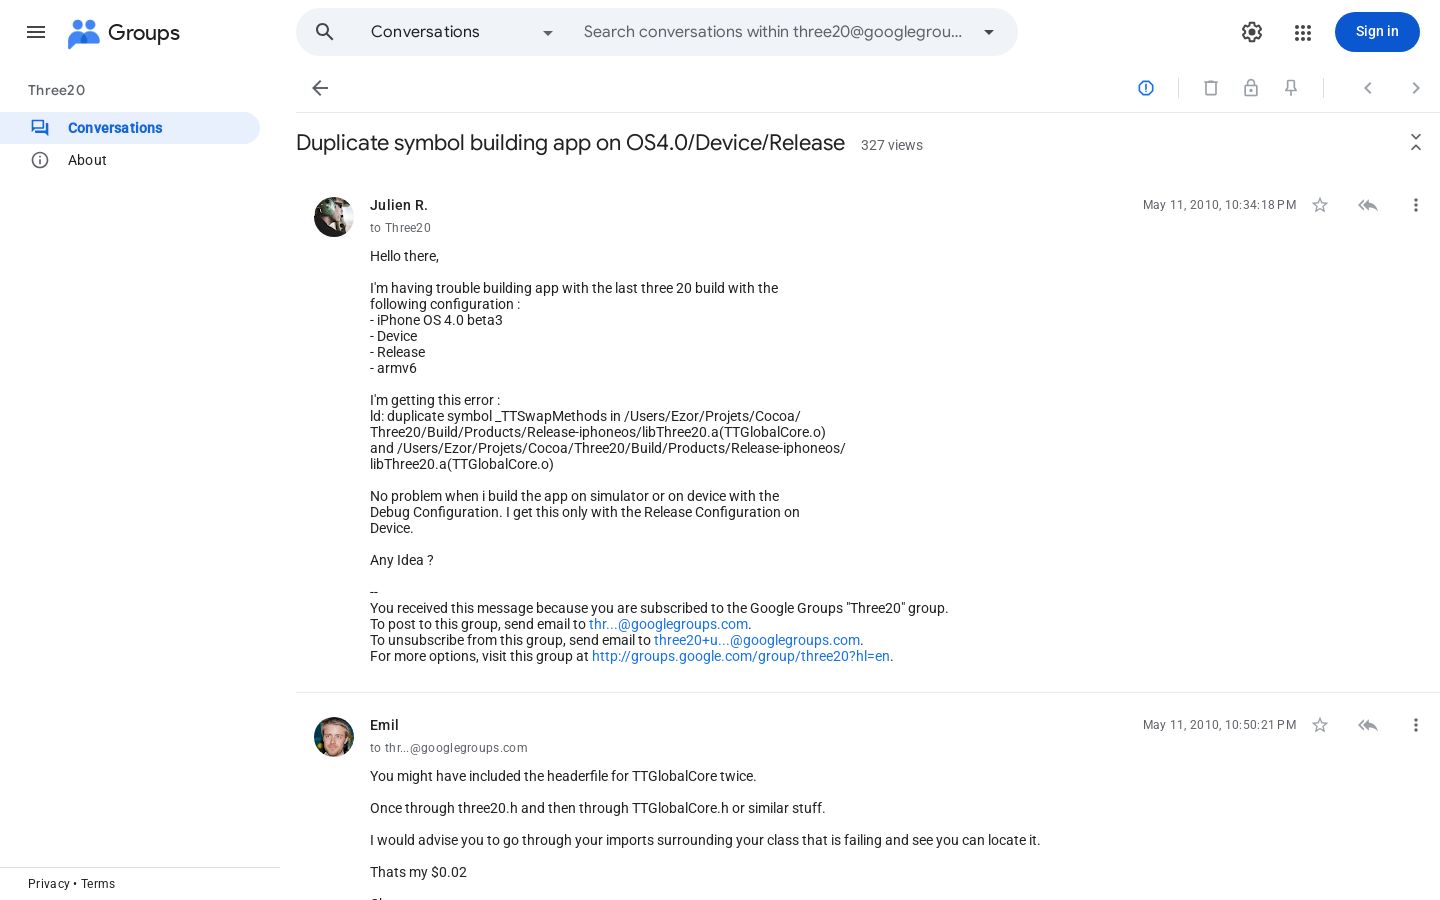The width and height of the screenshot is (1440, 900).
Task: Open the main hamburger menu
Action: (x=36, y=32)
